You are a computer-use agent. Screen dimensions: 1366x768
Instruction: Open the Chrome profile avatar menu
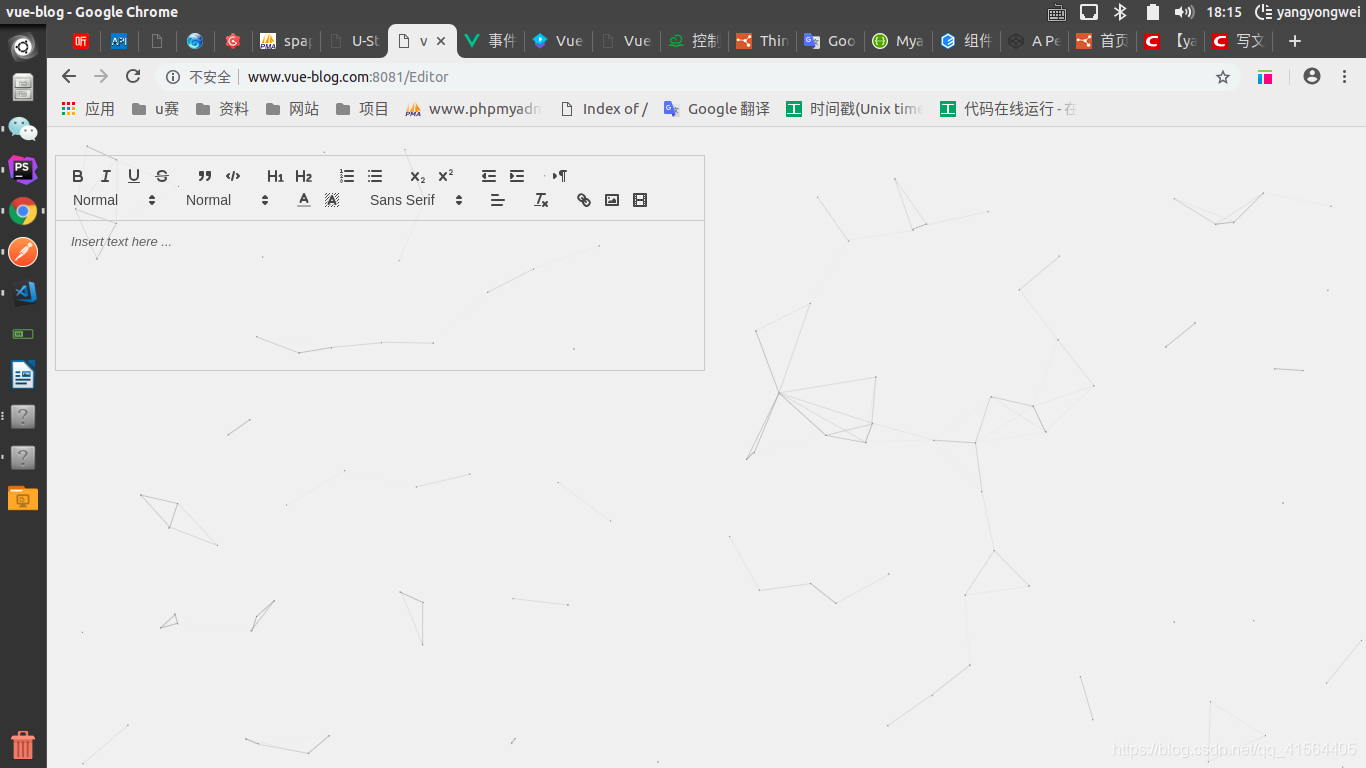pos(1312,77)
